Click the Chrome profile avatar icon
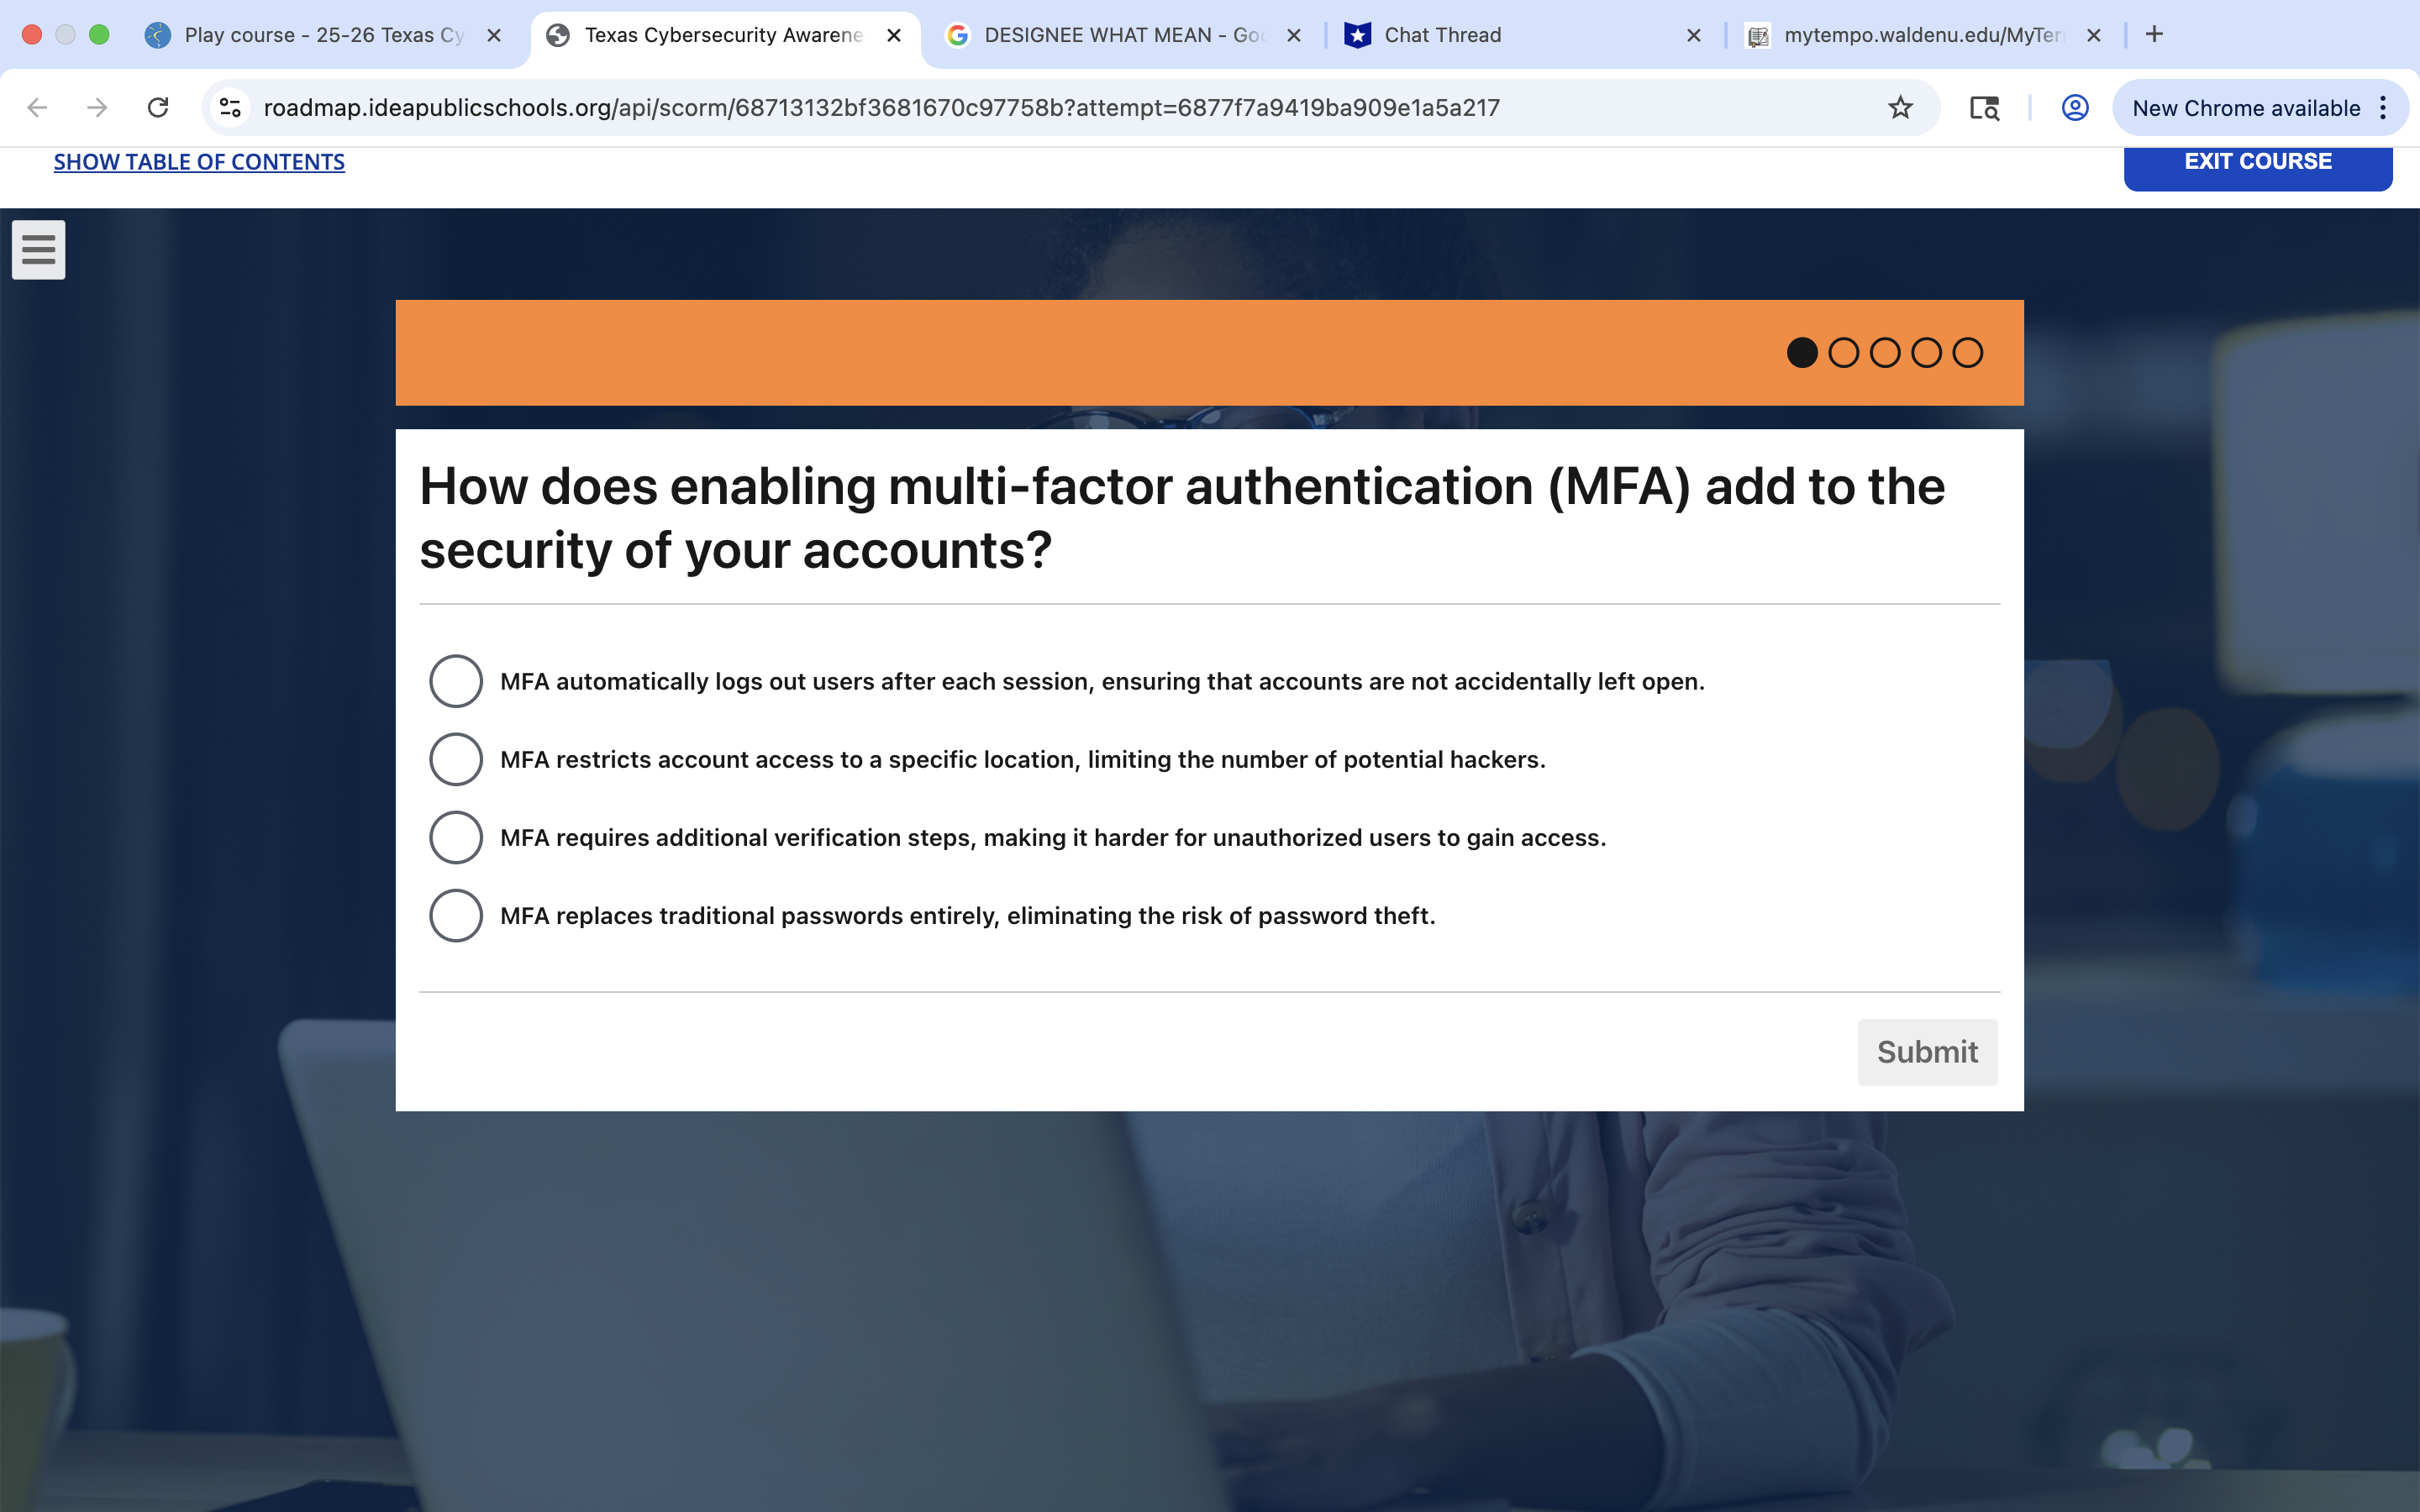This screenshot has height=1512, width=2420. [x=2075, y=108]
